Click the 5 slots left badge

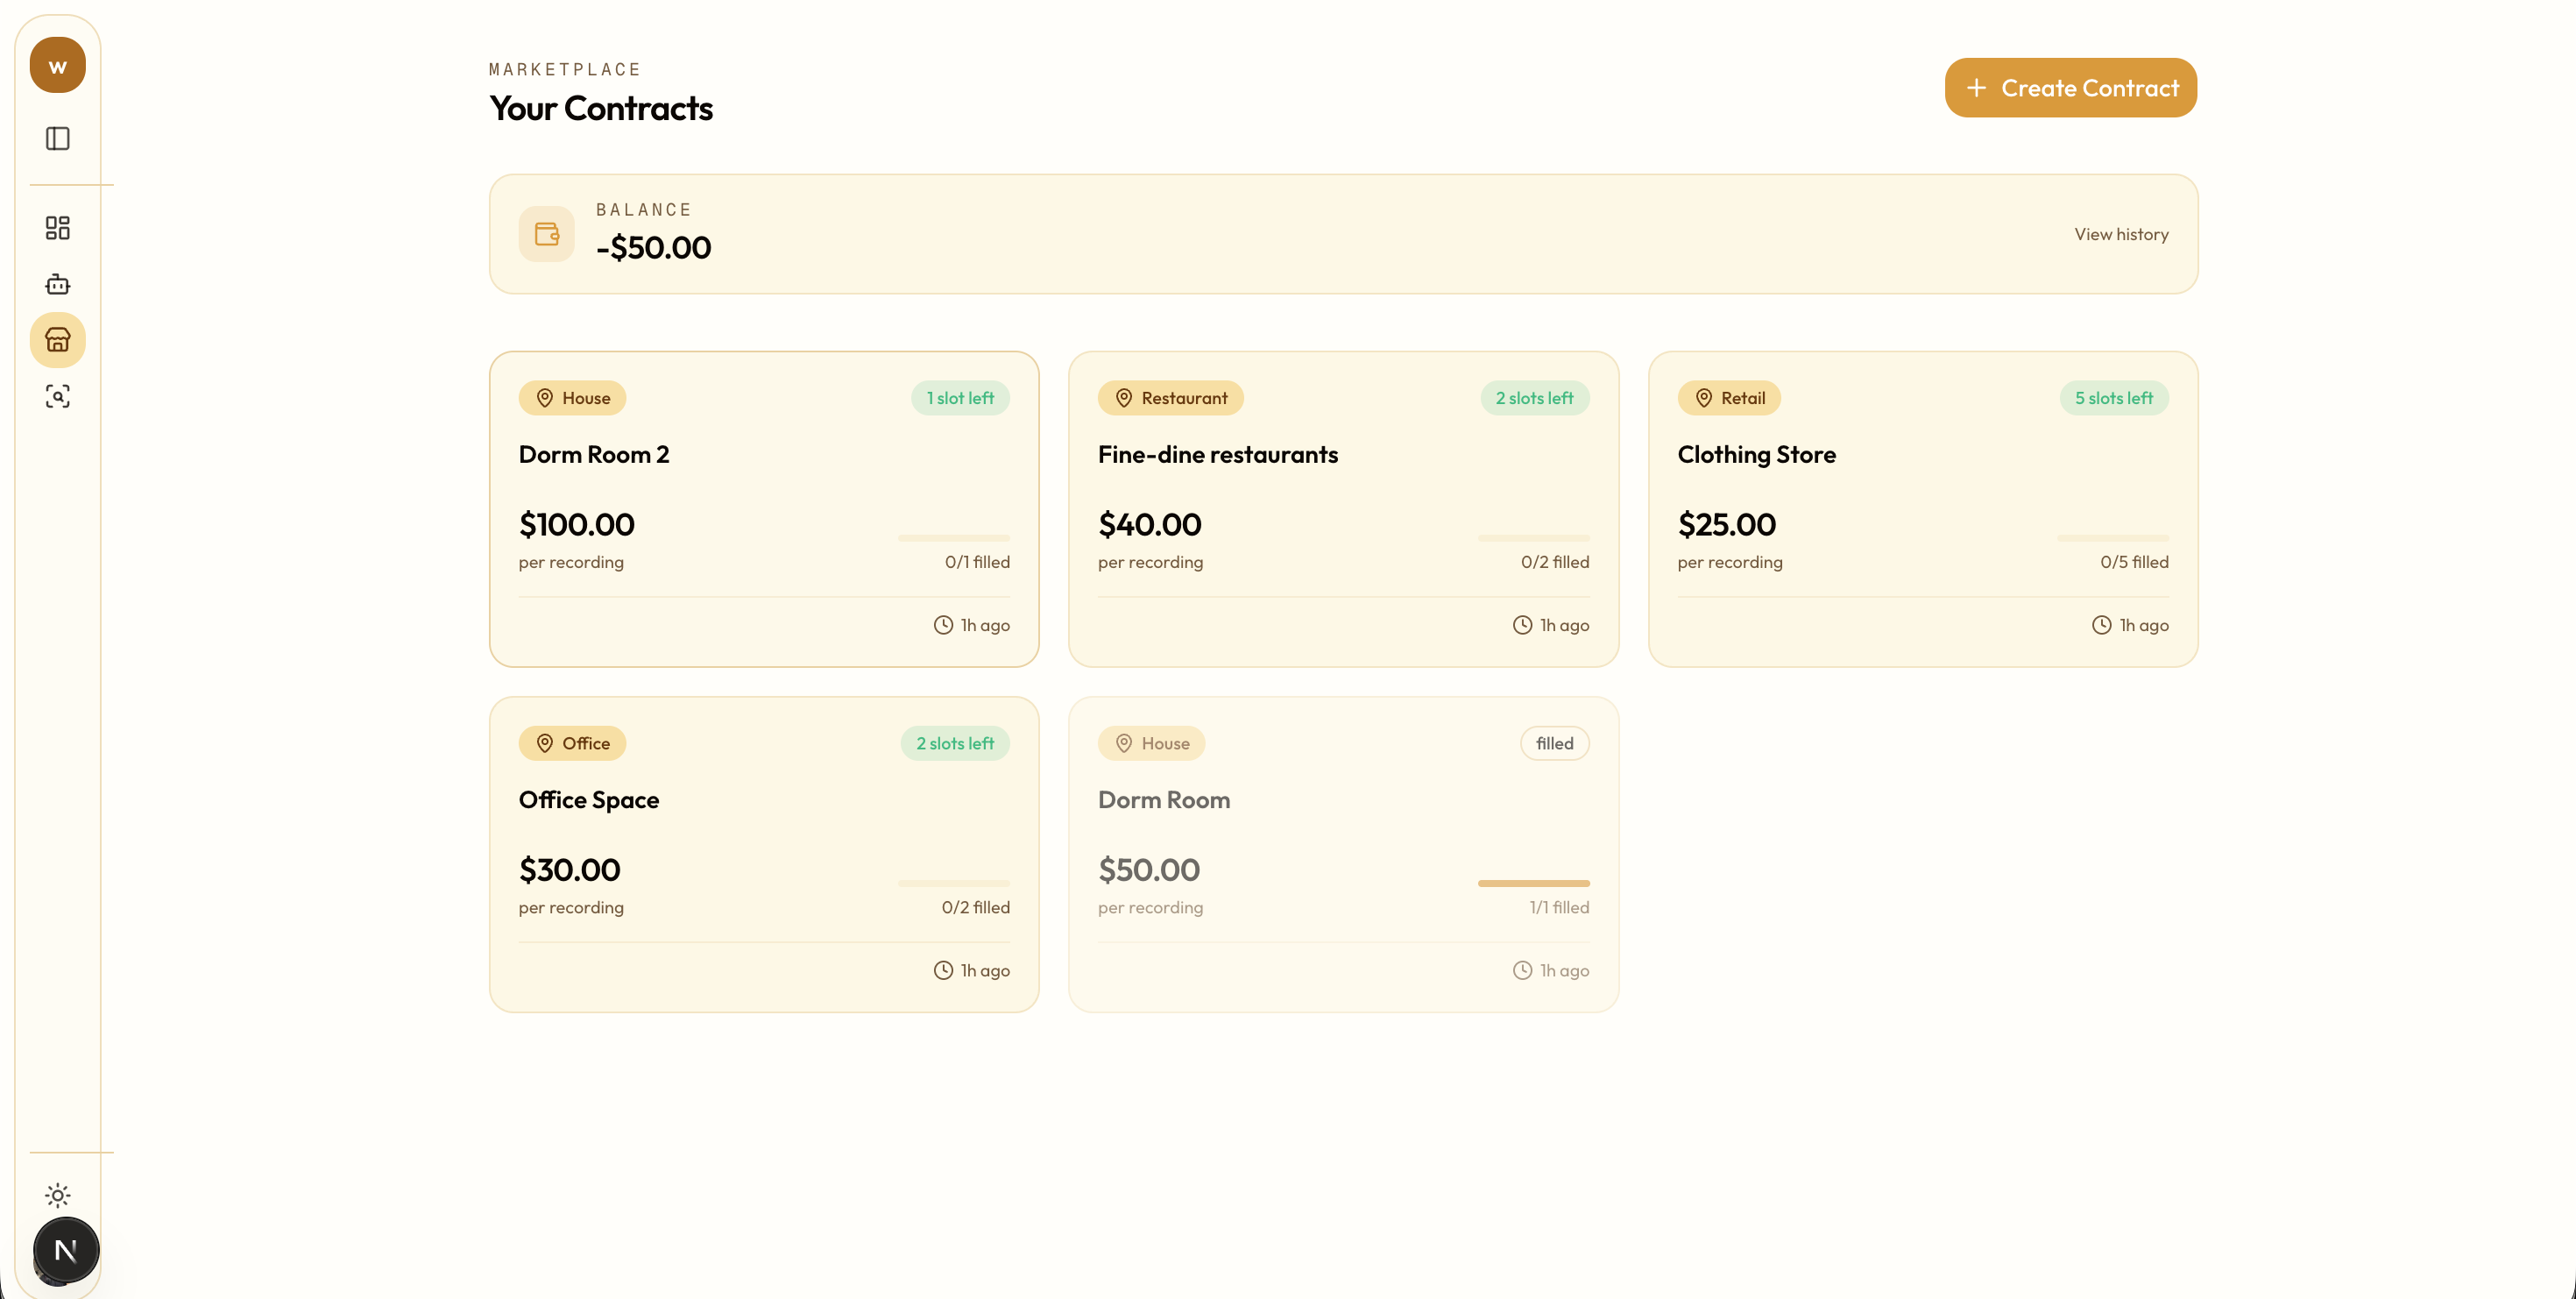[2113, 398]
